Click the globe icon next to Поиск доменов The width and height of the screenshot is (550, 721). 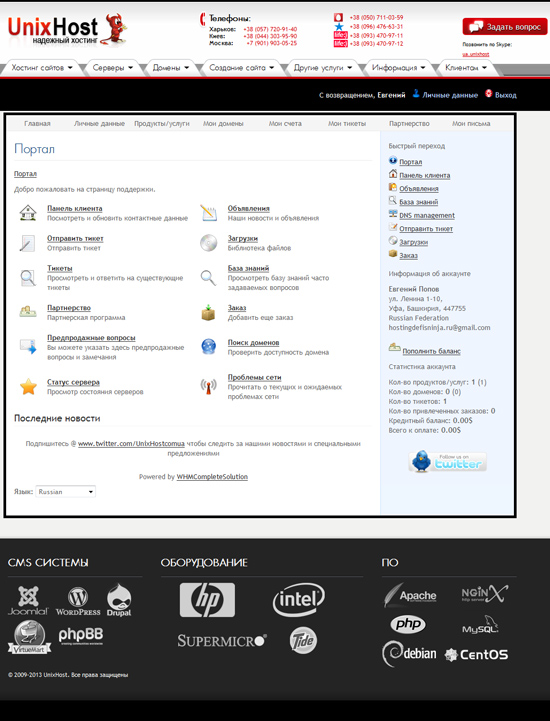coord(208,347)
